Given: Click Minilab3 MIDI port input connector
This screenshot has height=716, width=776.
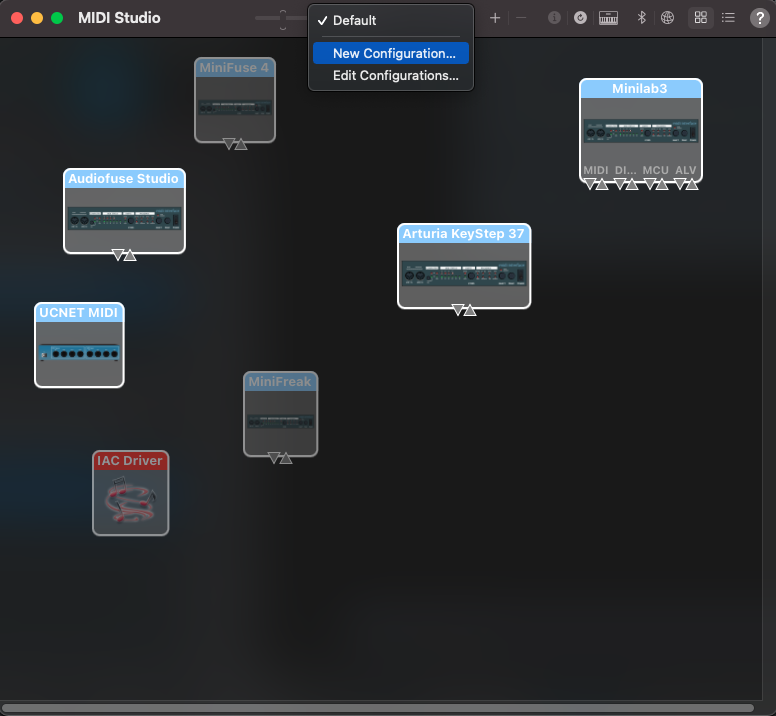Looking at the screenshot, I should coord(589,184).
